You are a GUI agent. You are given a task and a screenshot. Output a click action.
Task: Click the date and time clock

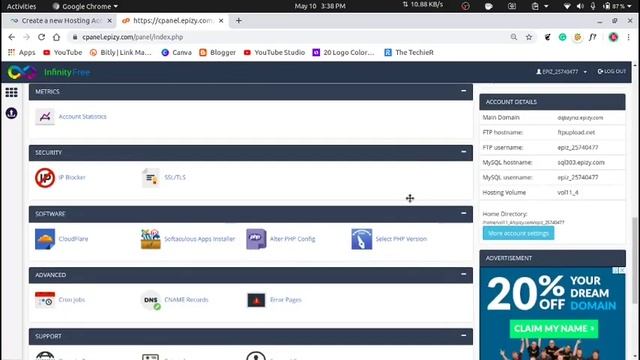pos(320,6)
